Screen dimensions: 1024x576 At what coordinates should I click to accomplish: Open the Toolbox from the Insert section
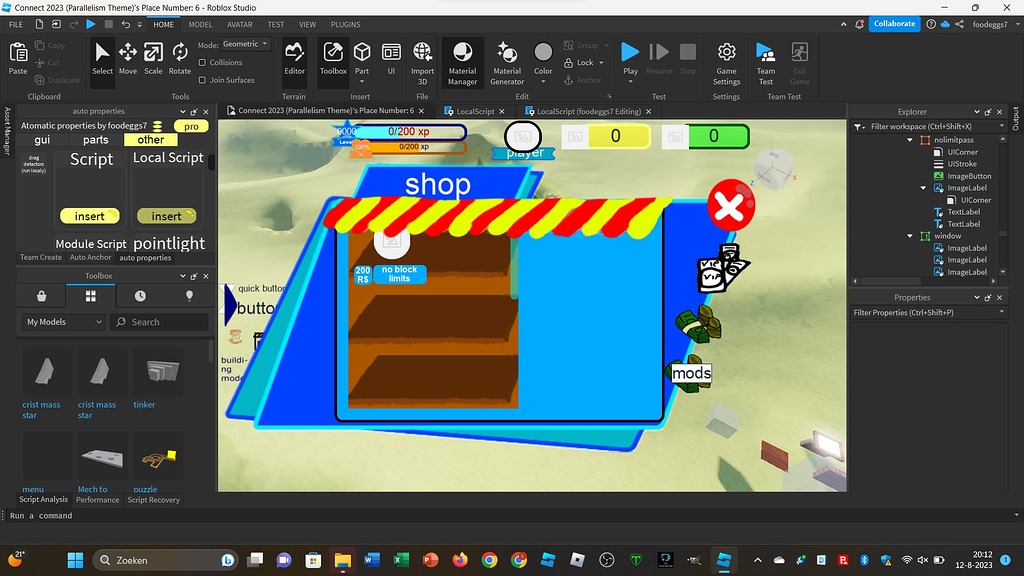pos(333,60)
